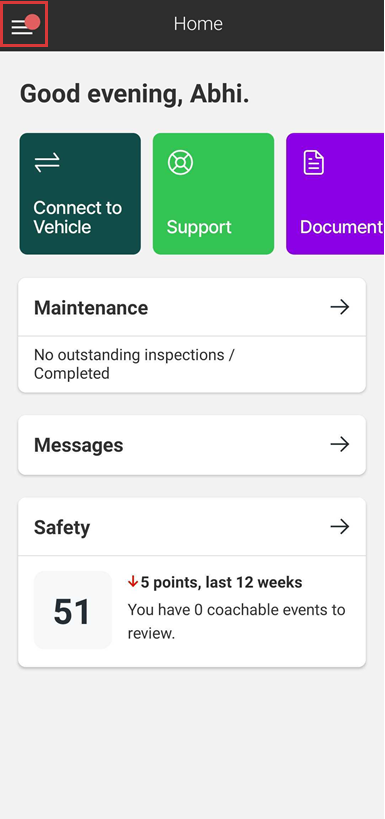Tap the No outstanding inspections status text
The height and width of the screenshot is (819, 385).
(x=134, y=364)
